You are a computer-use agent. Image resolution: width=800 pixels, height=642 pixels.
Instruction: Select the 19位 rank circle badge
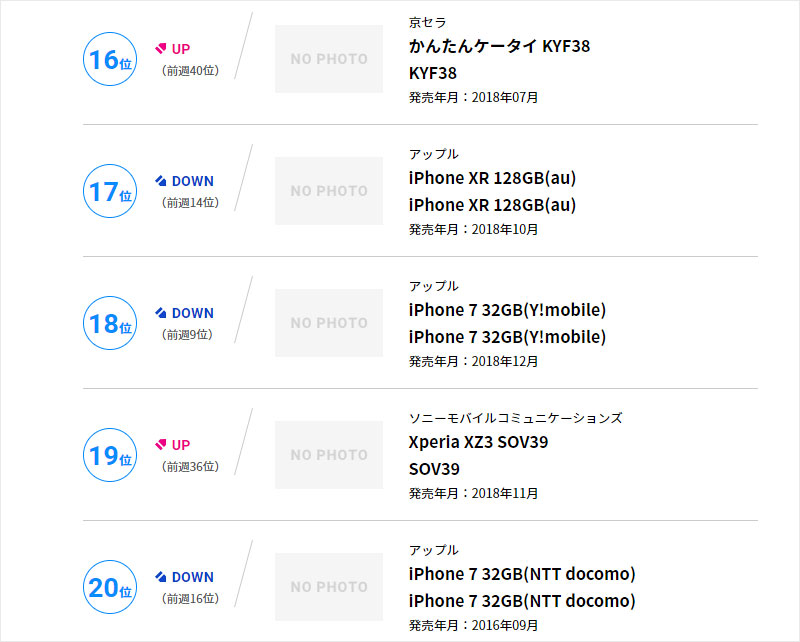pyautogui.click(x=110, y=455)
